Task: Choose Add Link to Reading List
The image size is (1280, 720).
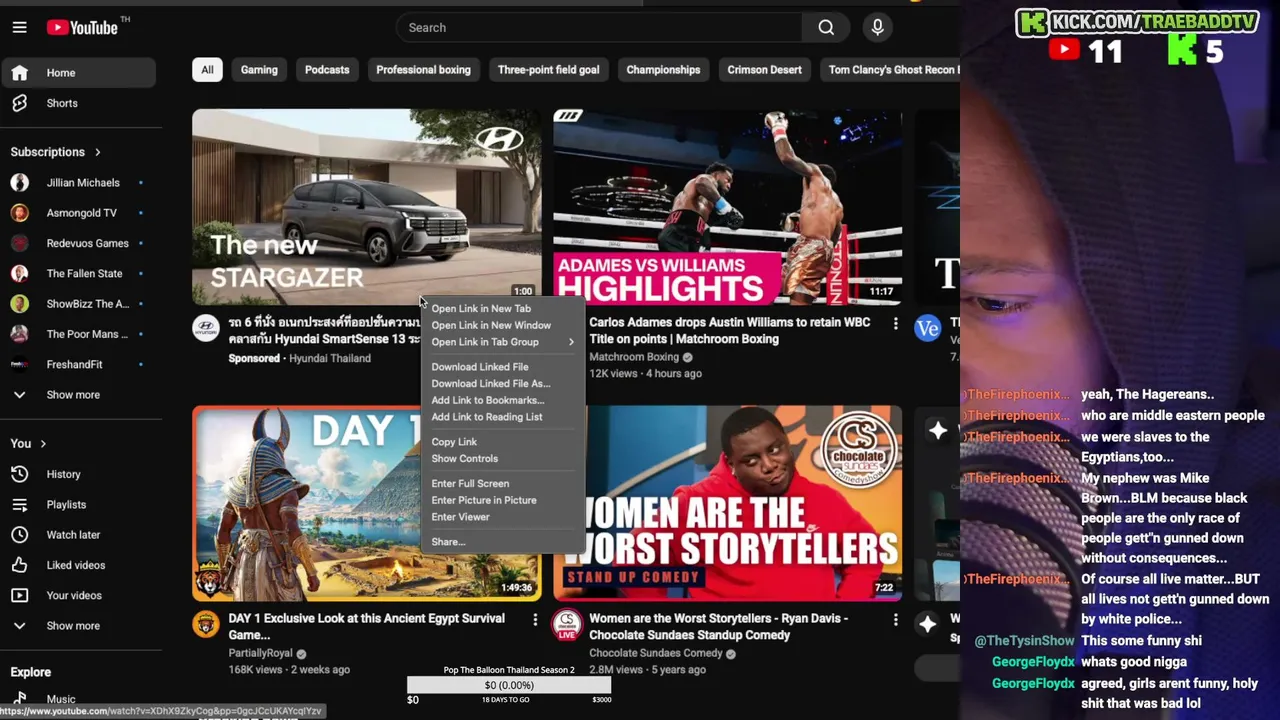Action: point(503,417)
